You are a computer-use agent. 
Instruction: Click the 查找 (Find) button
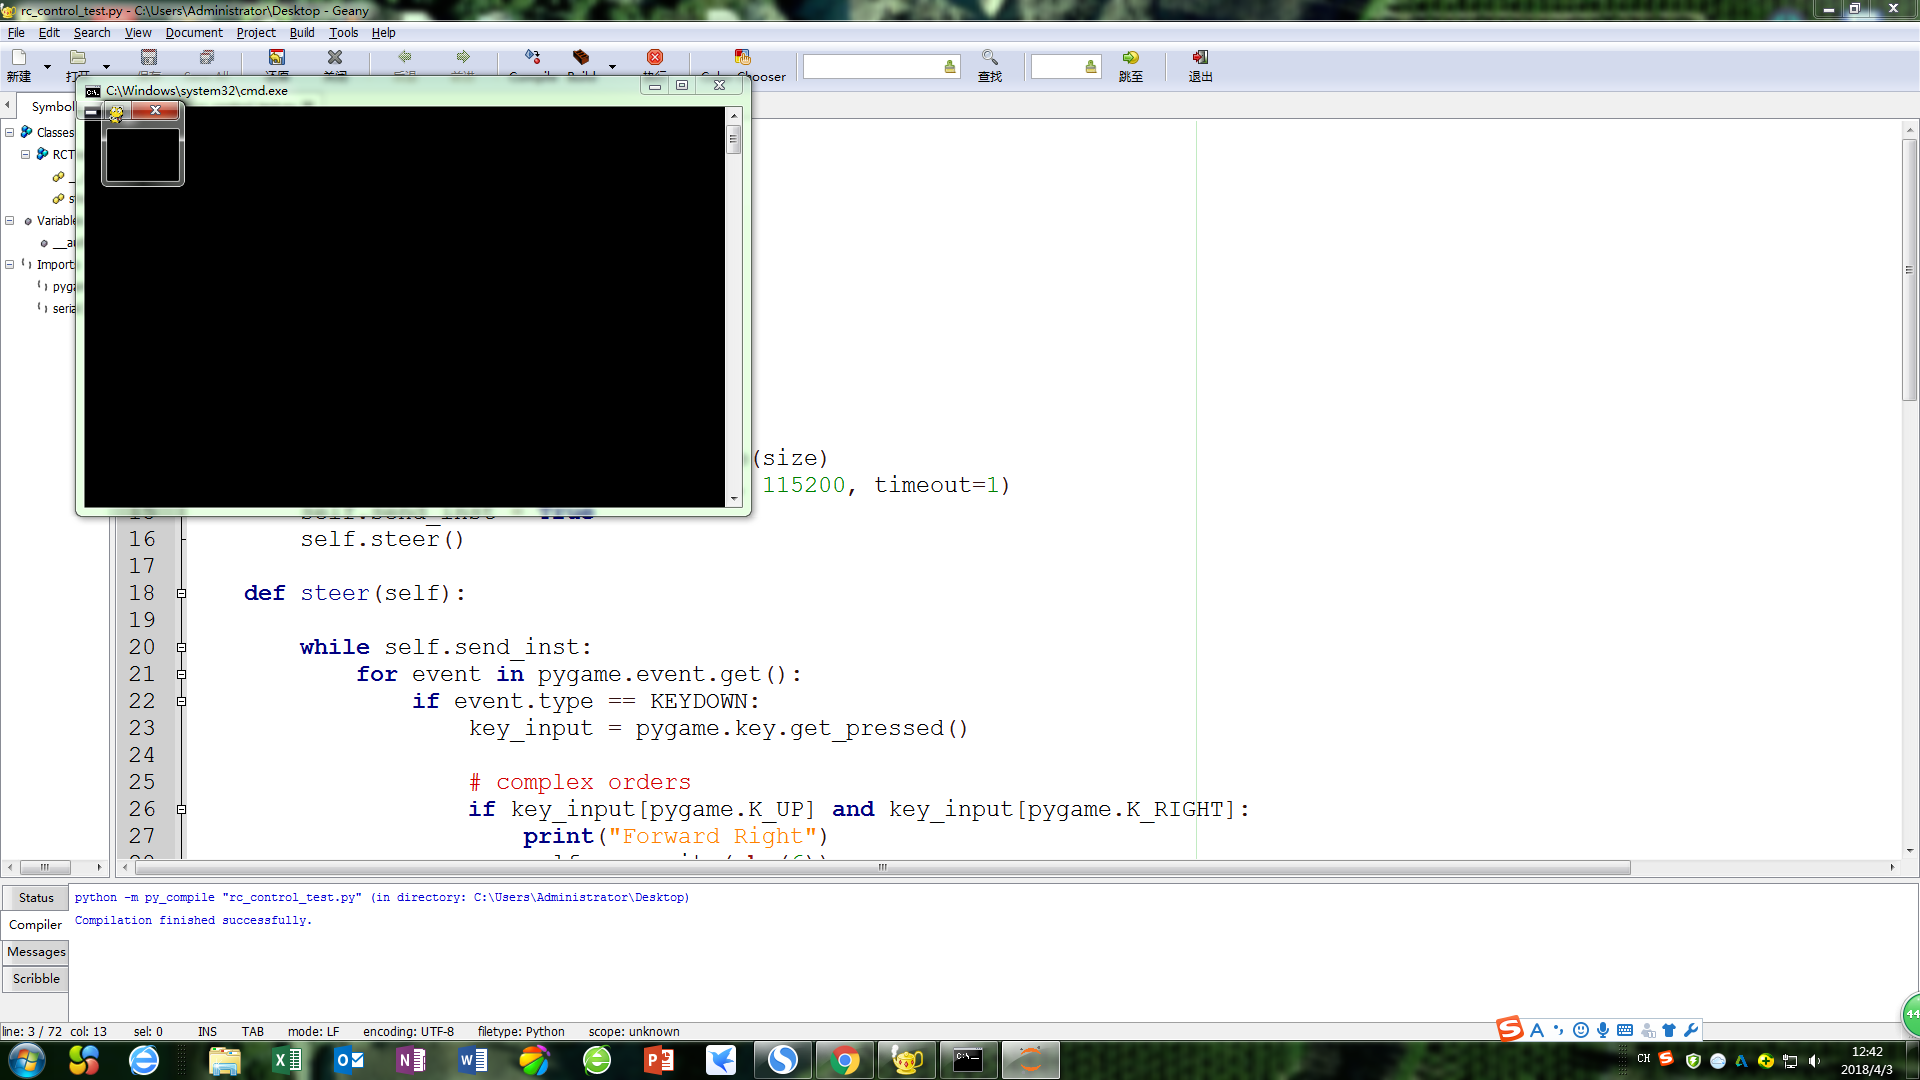pos(990,62)
